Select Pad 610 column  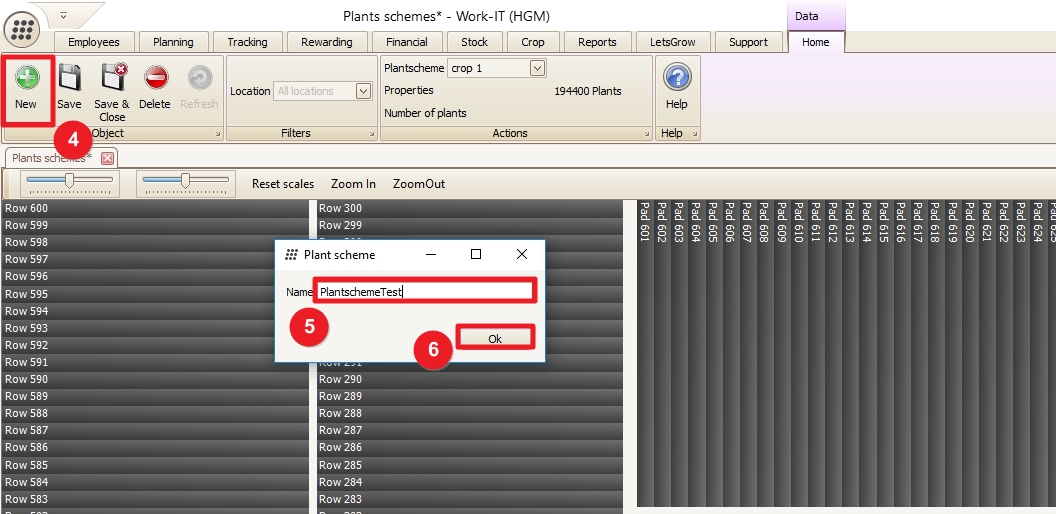point(799,353)
